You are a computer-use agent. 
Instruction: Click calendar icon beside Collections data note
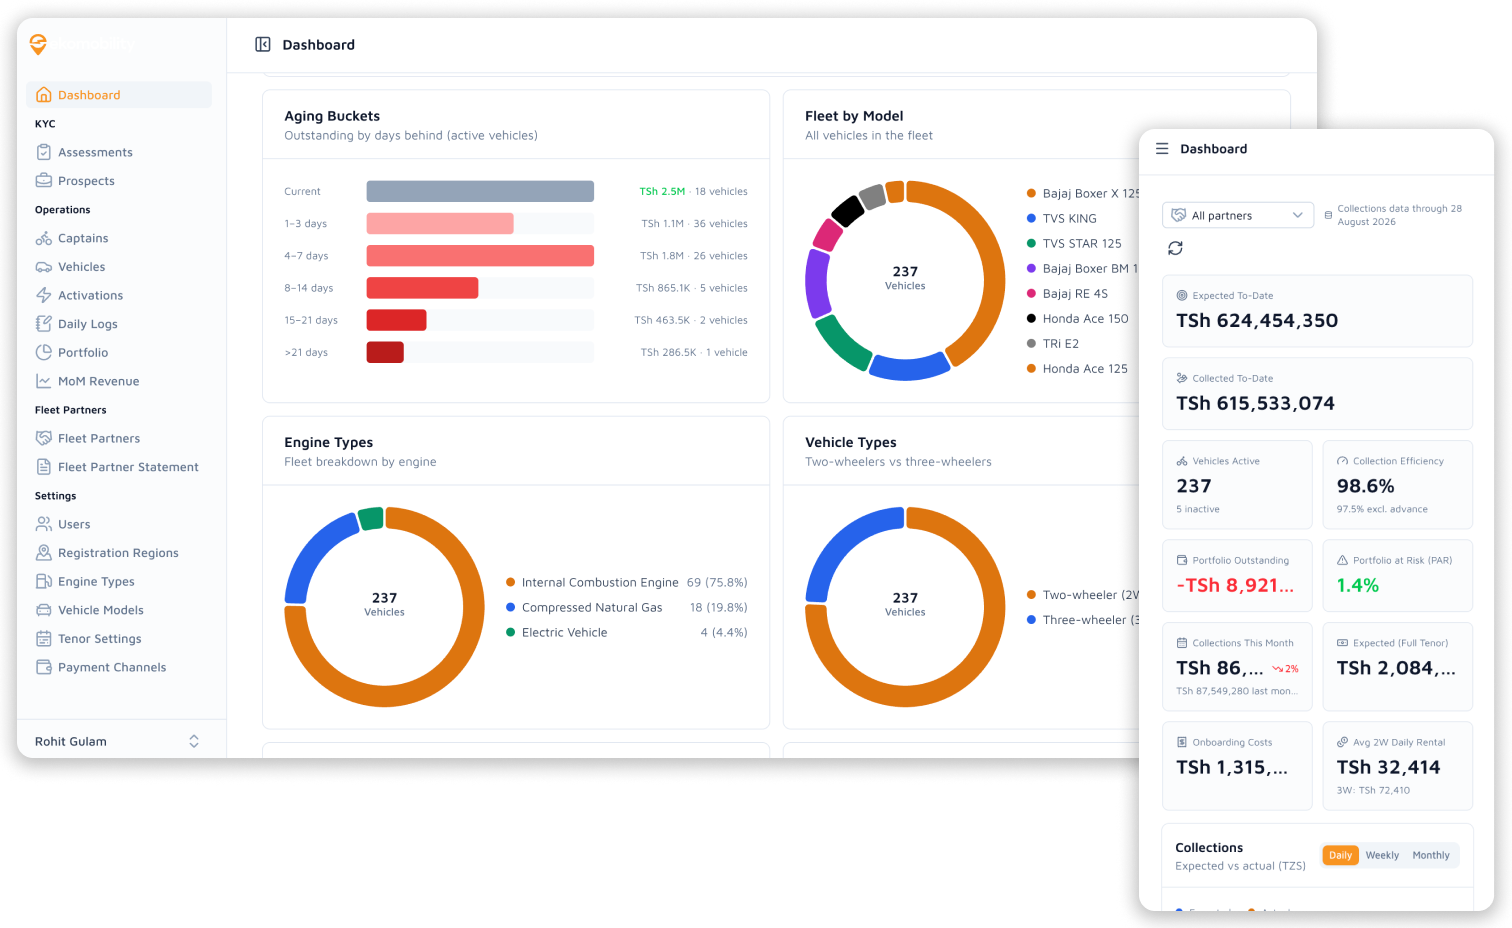point(1328,215)
